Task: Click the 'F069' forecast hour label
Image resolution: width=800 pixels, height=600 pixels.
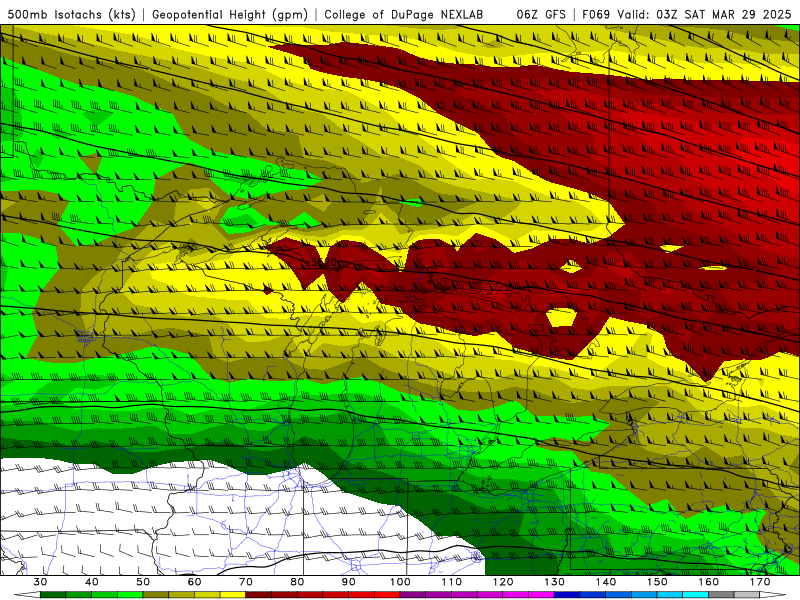Action: [x=597, y=15]
